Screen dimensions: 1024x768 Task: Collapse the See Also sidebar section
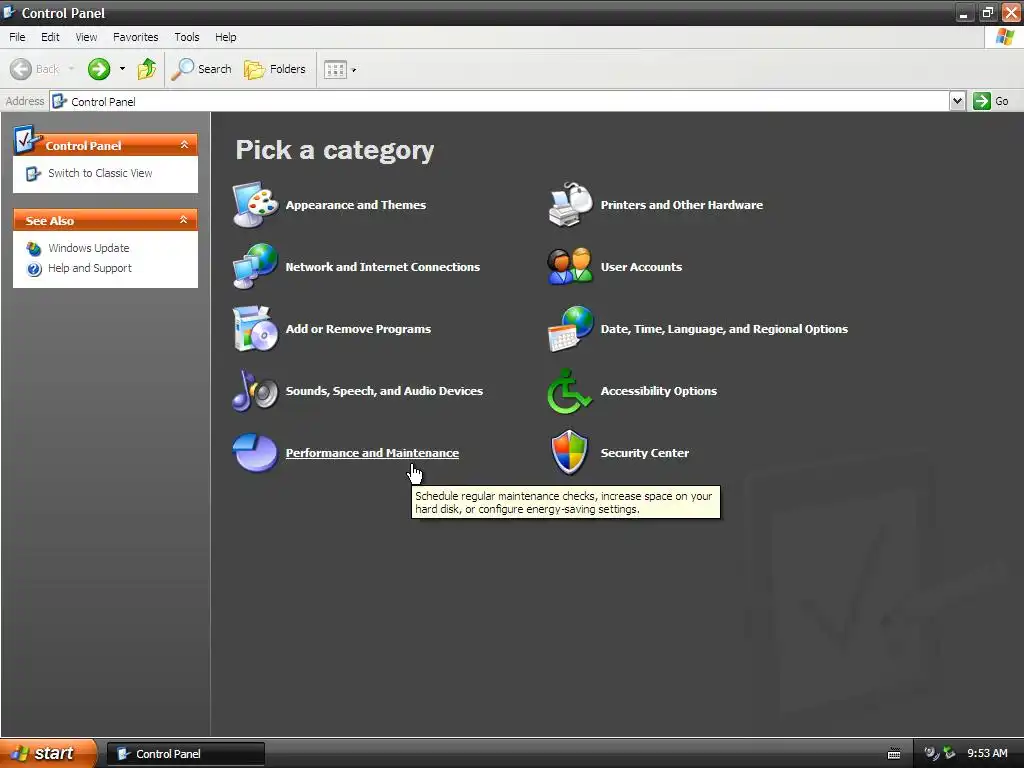tap(184, 220)
